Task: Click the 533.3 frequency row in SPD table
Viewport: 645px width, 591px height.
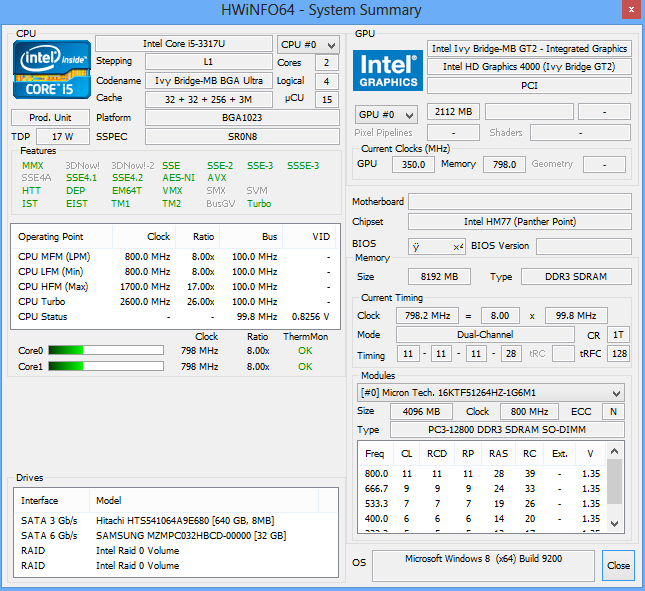Action: (x=483, y=504)
